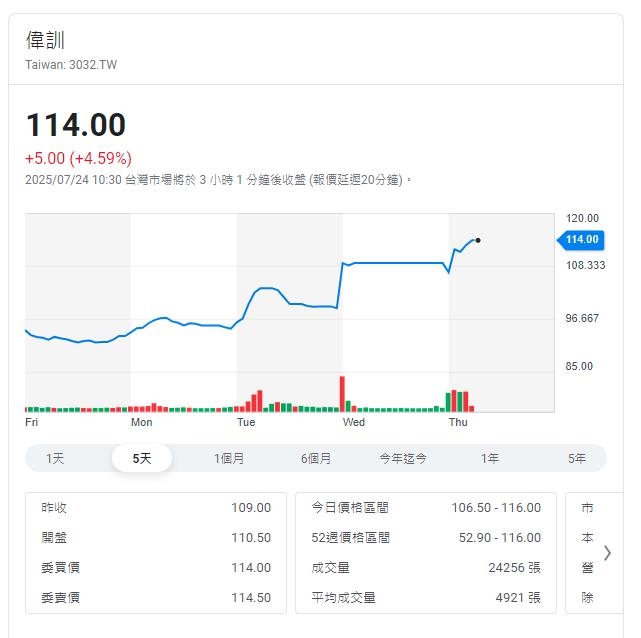
Task: Click the +5.00 (+4.59%) price change
Action: pos(78,158)
